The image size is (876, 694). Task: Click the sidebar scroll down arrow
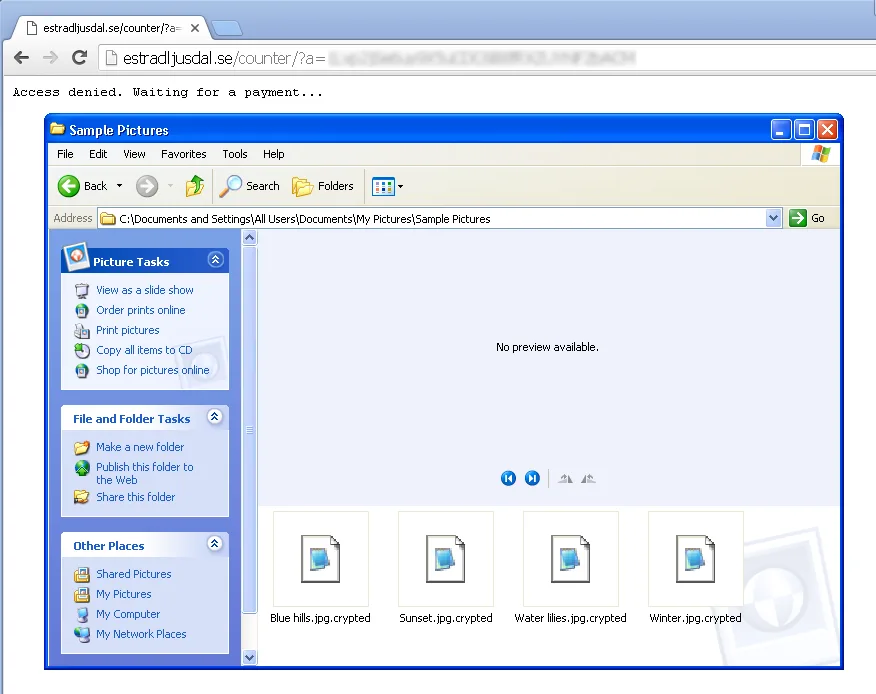250,658
